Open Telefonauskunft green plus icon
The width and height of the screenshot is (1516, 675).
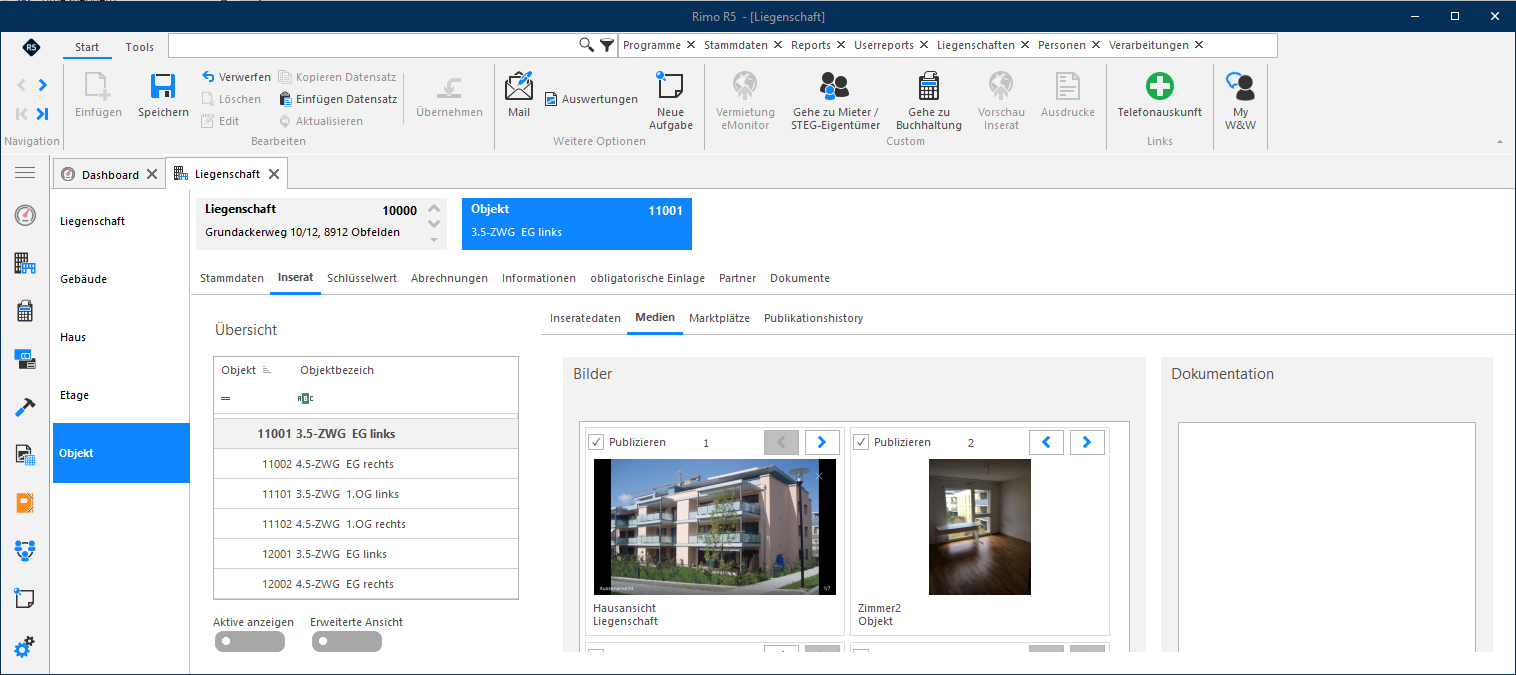(x=1159, y=87)
